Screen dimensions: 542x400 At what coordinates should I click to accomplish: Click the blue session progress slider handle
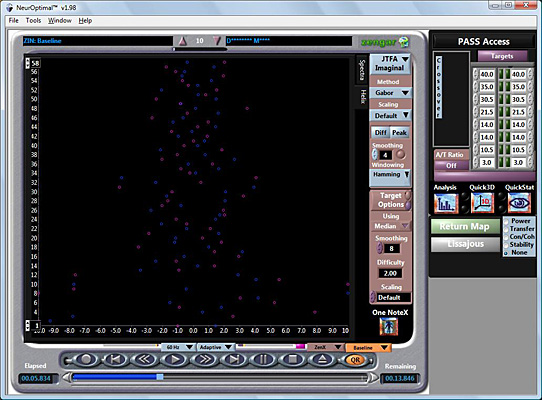160,377
